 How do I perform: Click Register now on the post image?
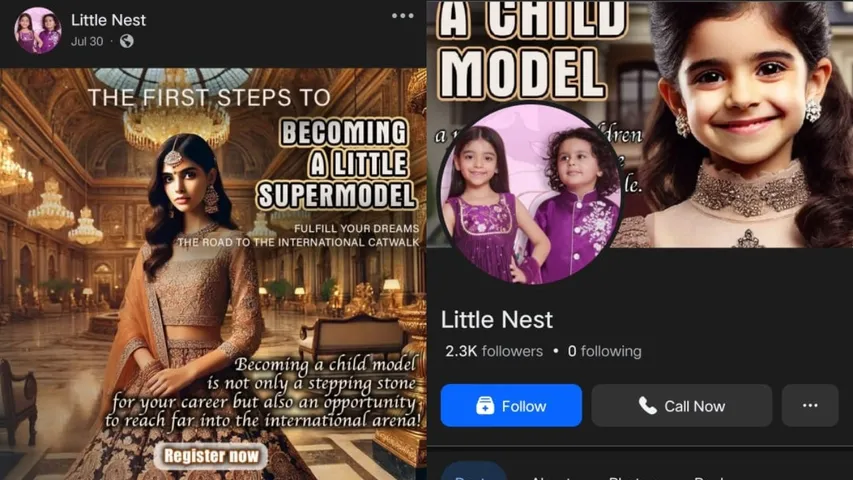point(212,456)
